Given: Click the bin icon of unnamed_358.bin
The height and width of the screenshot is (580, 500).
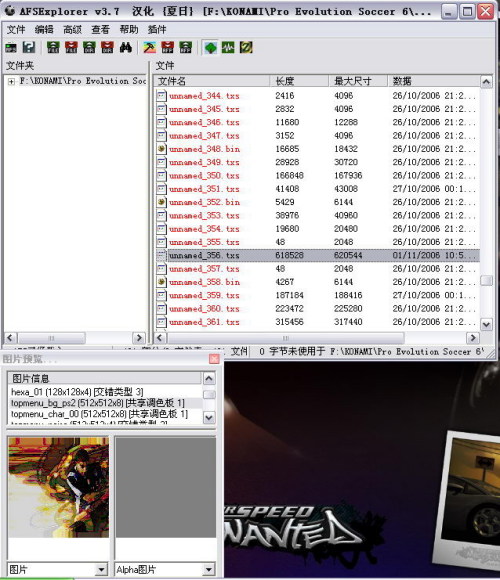Looking at the screenshot, I should click(161, 282).
